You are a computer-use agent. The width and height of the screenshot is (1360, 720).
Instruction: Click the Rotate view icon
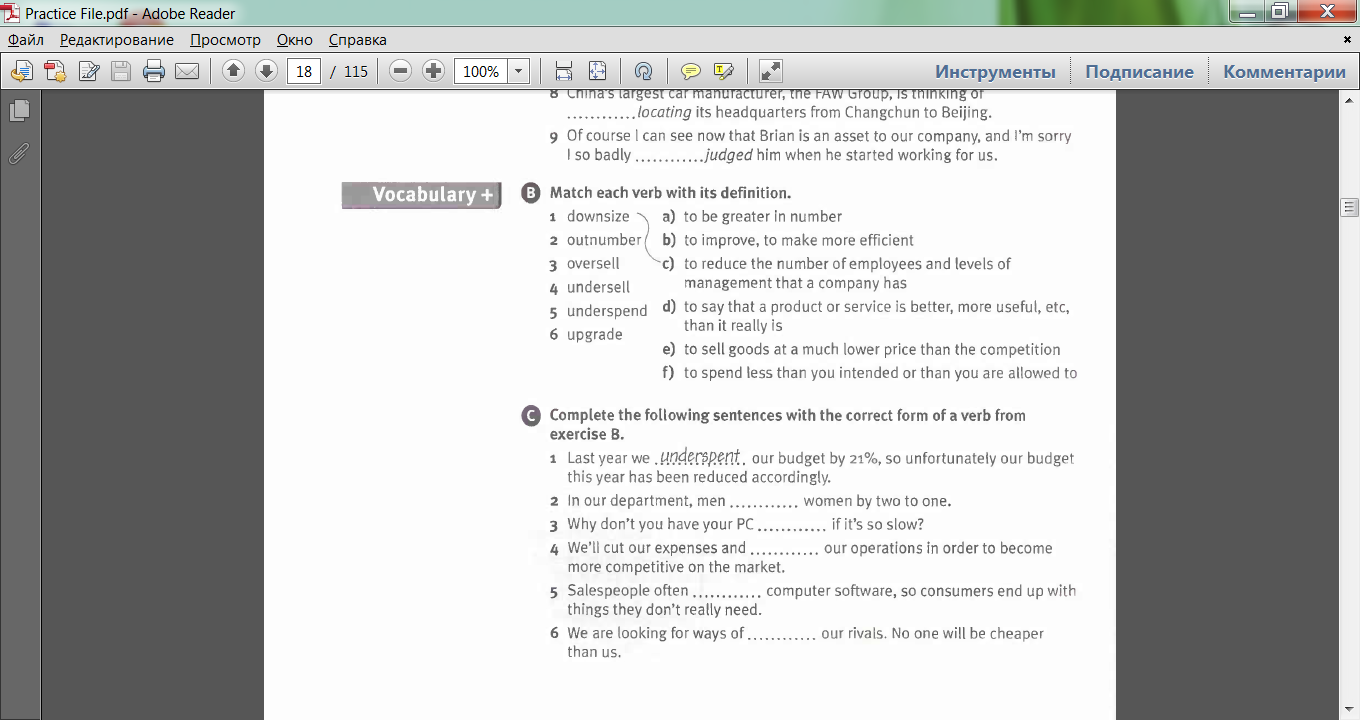coord(643,71)
